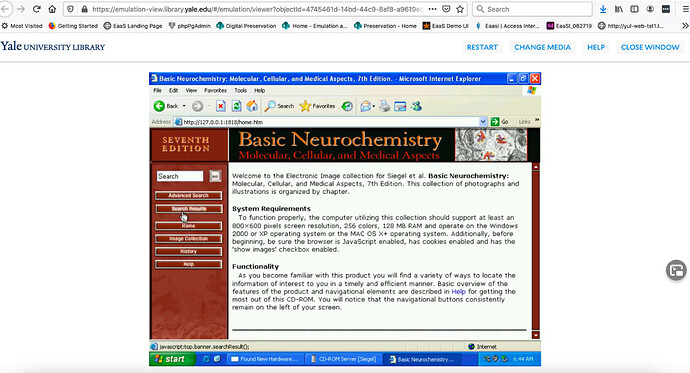Open EaaS Landing Page bookmark
Viewport: 690px width, 373px height.
click(133, 26)
